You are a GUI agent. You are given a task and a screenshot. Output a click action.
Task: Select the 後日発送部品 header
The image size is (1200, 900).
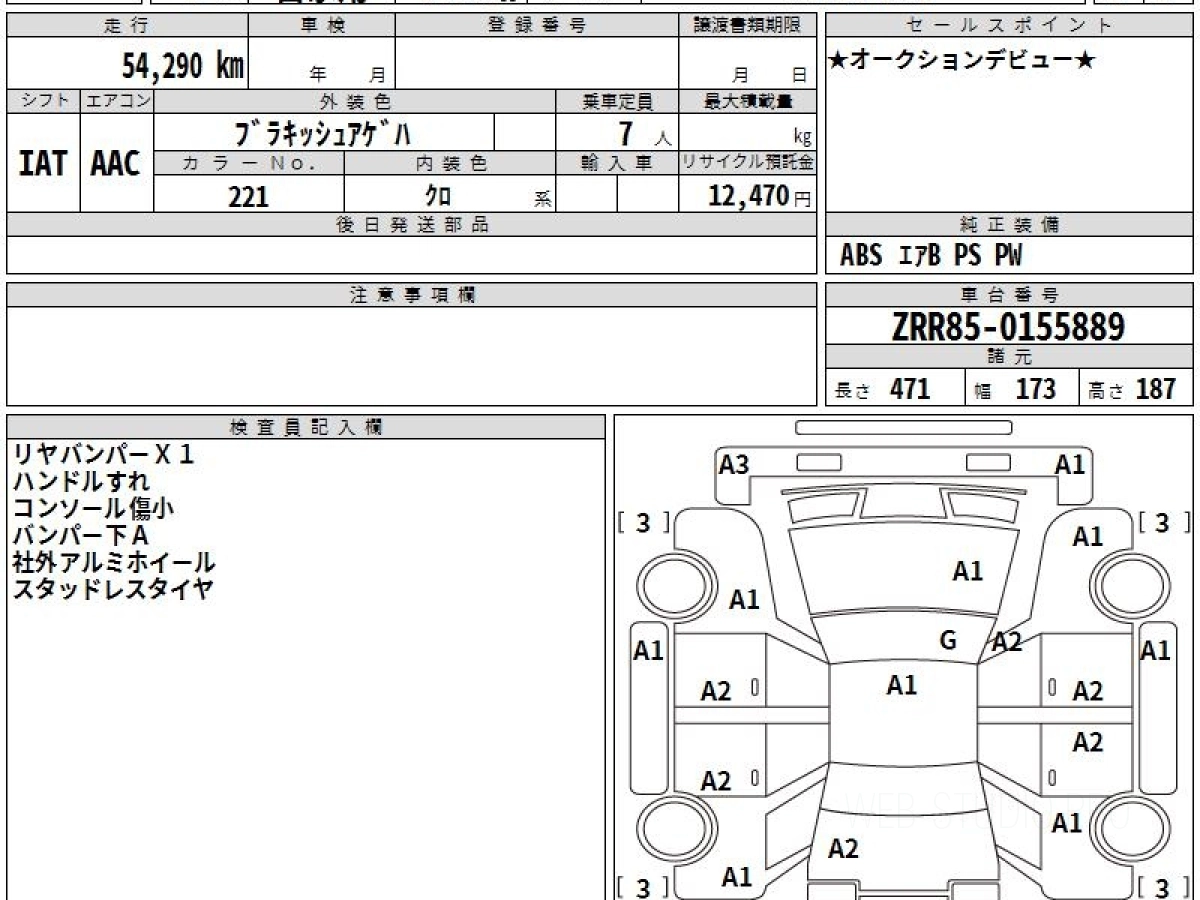pos(411,225)
